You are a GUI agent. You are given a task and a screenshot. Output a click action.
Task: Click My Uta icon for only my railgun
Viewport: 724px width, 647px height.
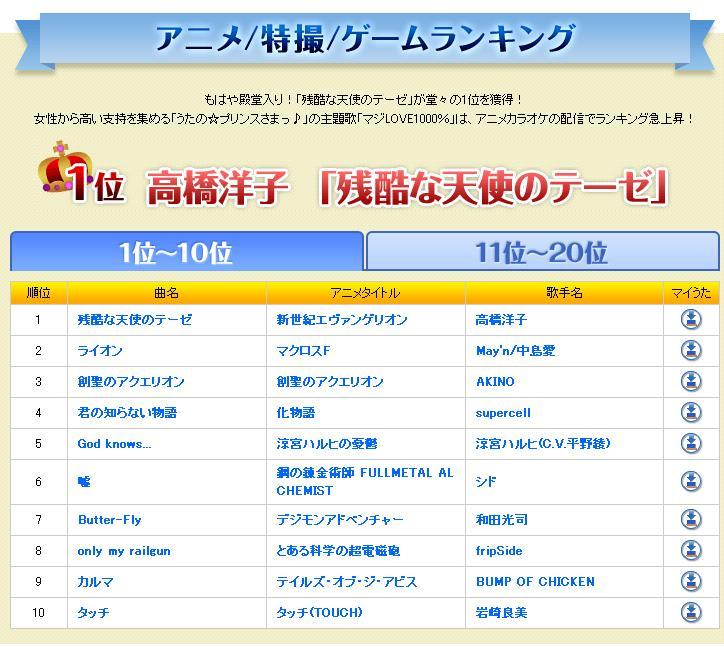tap(690, 551)
